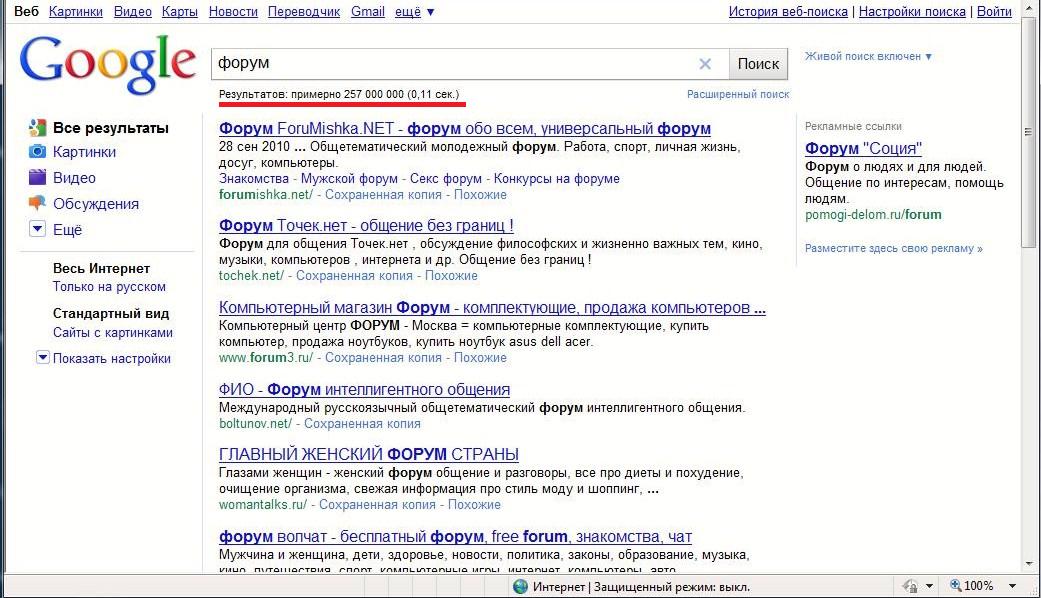Open Сохраненная копия for womantalks.ru
The image size is (1041, 598).
[377, 504]
